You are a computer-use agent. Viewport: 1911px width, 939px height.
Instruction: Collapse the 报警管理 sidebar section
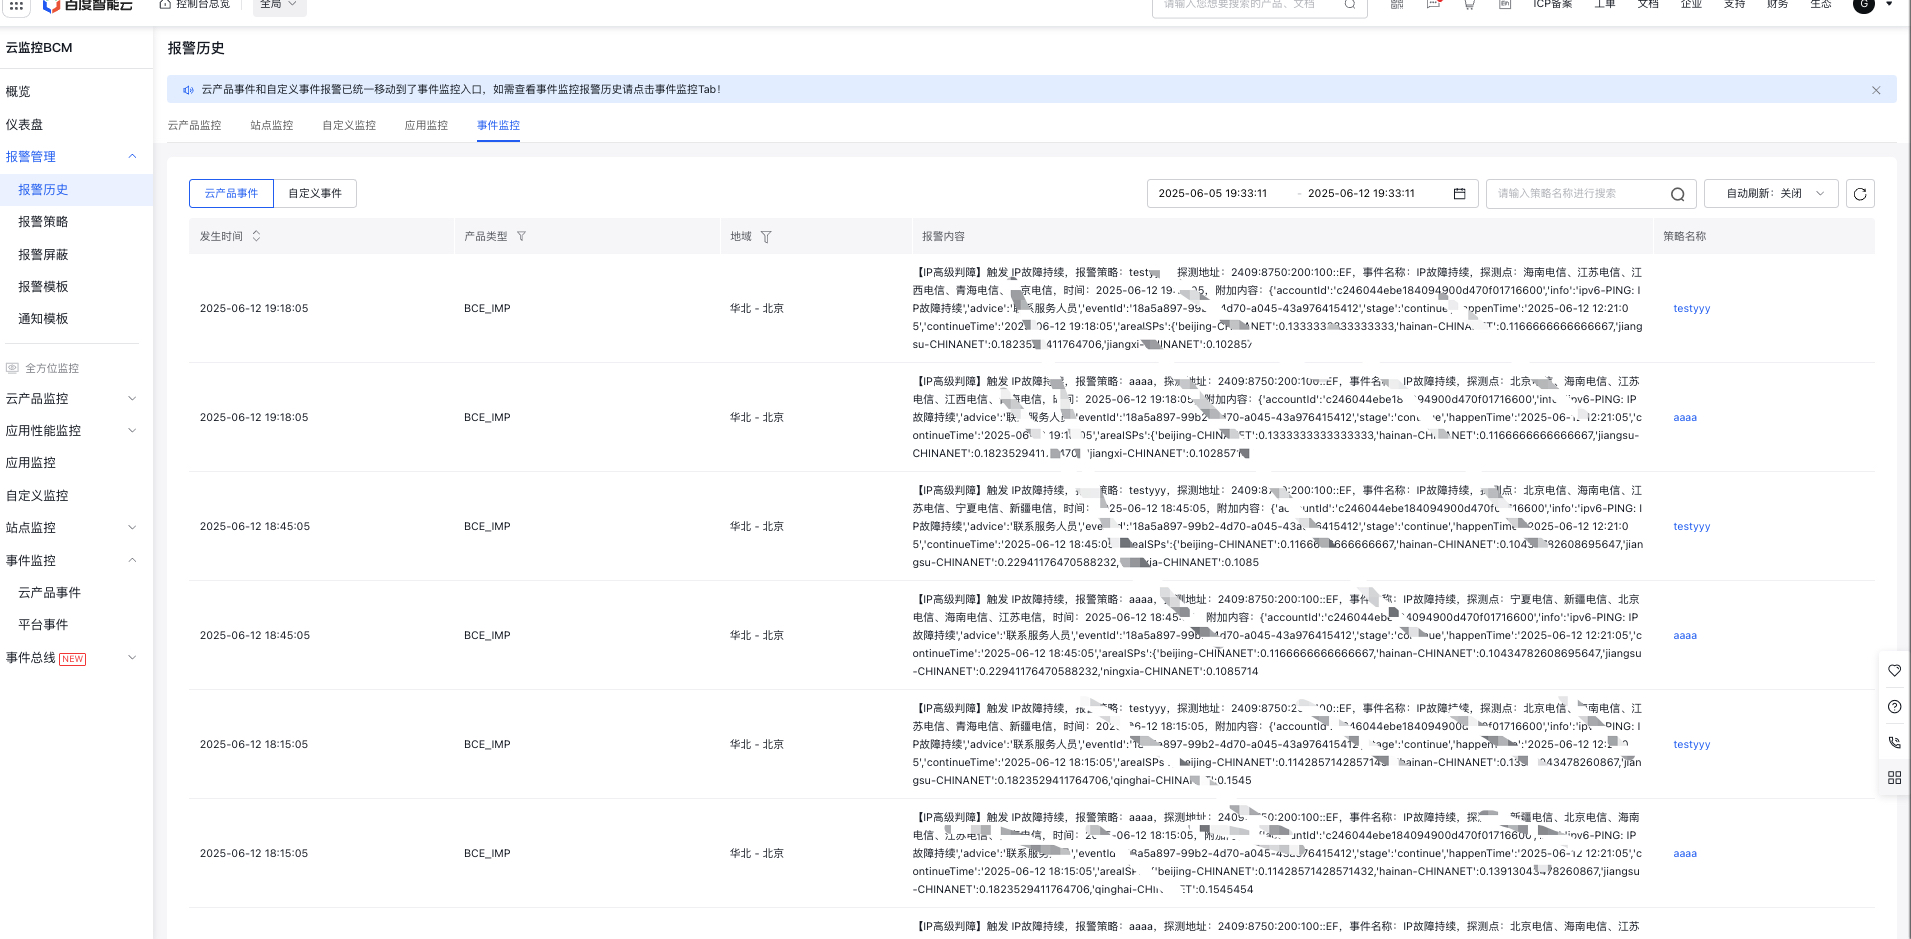pyautogui.click(x=132, y=156)
